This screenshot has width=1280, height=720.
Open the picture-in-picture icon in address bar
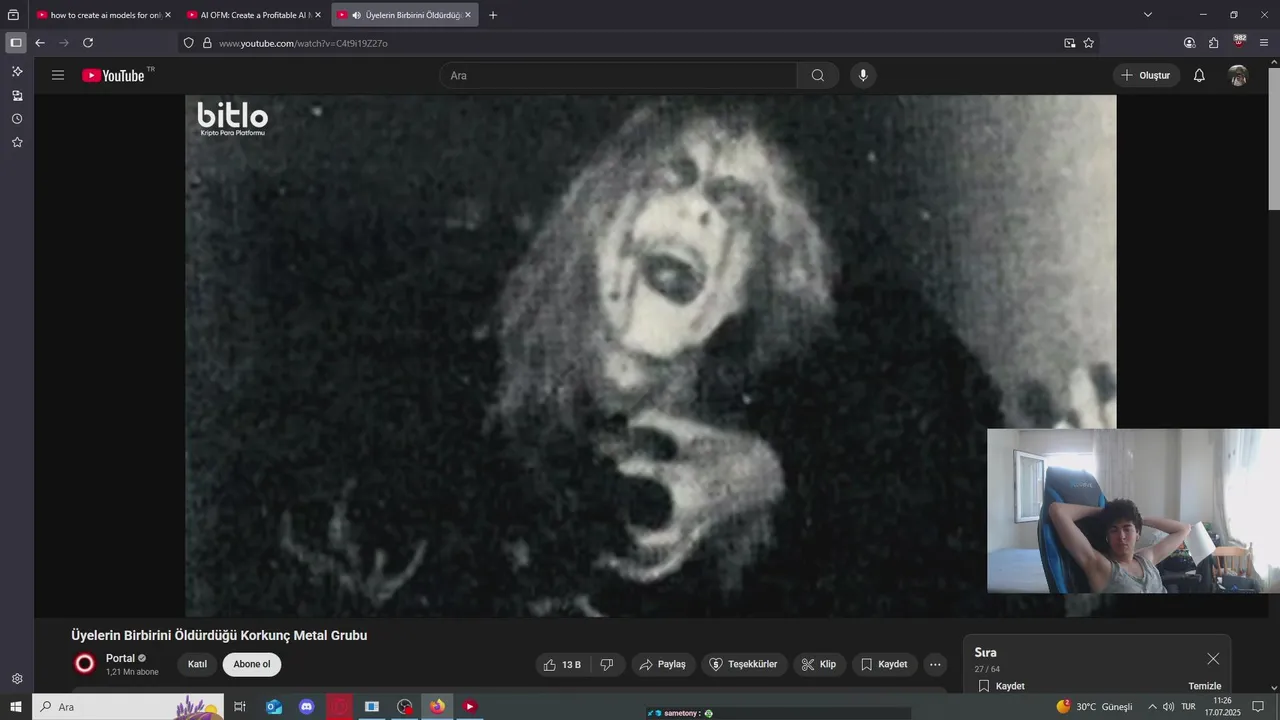coord(1069,43)
